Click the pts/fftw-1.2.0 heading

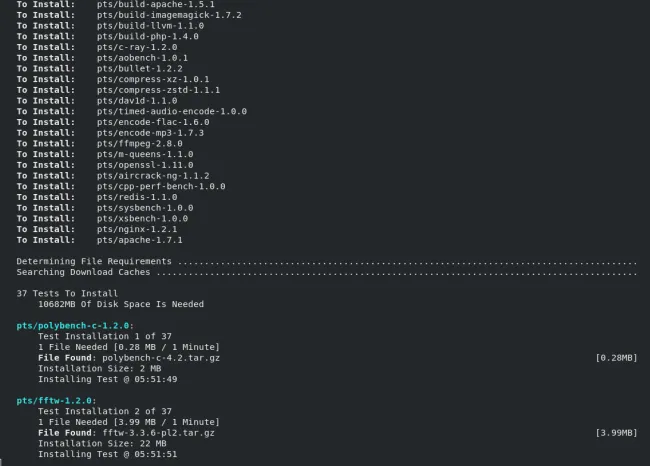click(56, 401)
